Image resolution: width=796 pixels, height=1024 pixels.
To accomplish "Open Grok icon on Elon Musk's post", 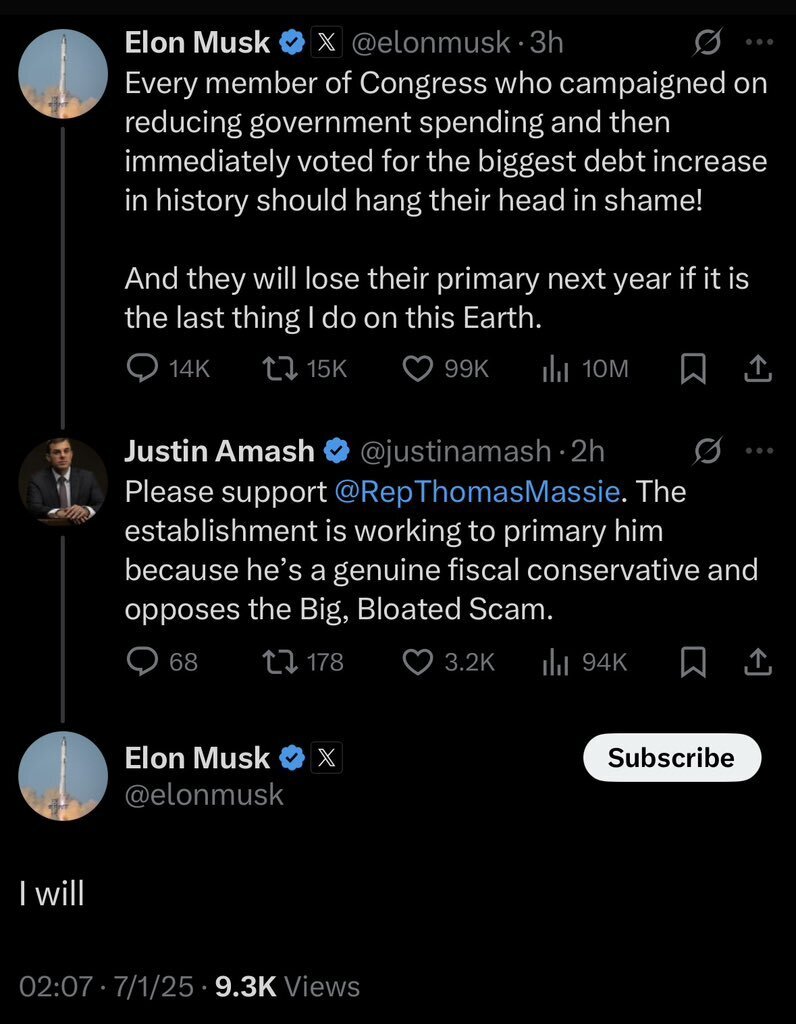I will [708, 43].
